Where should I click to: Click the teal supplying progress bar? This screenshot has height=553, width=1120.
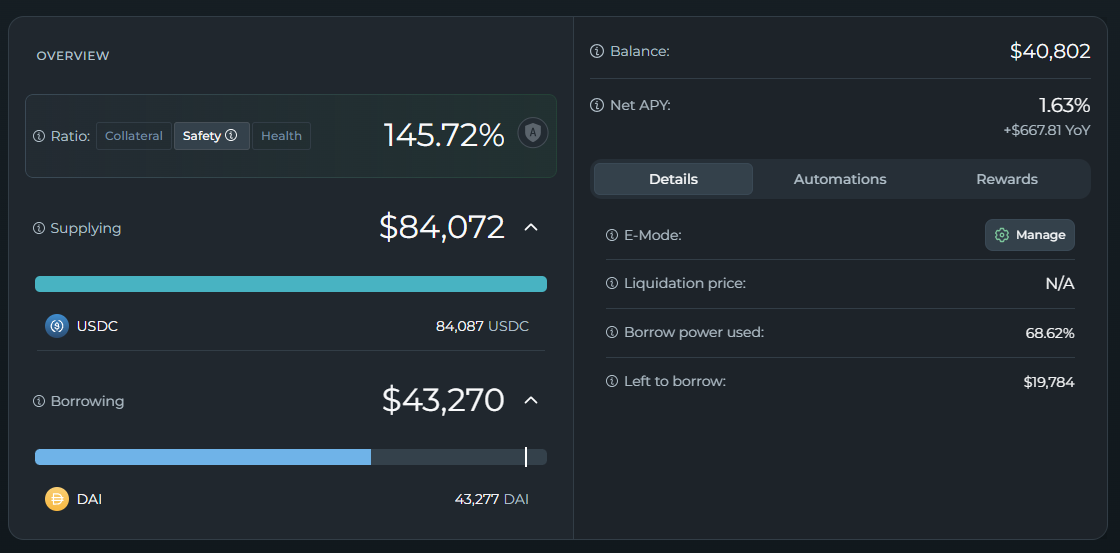[x=290, y=284]
